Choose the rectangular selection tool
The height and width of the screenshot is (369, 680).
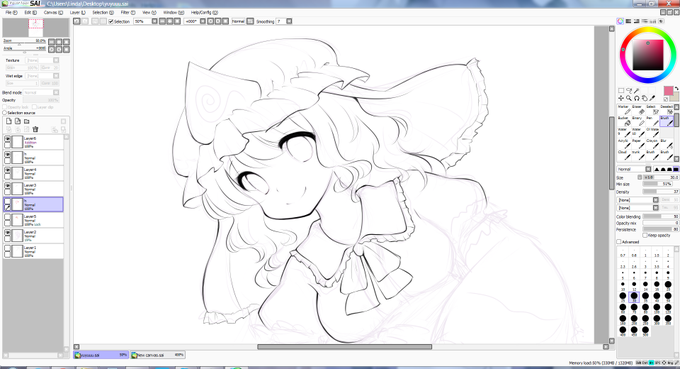coord(621,91)
